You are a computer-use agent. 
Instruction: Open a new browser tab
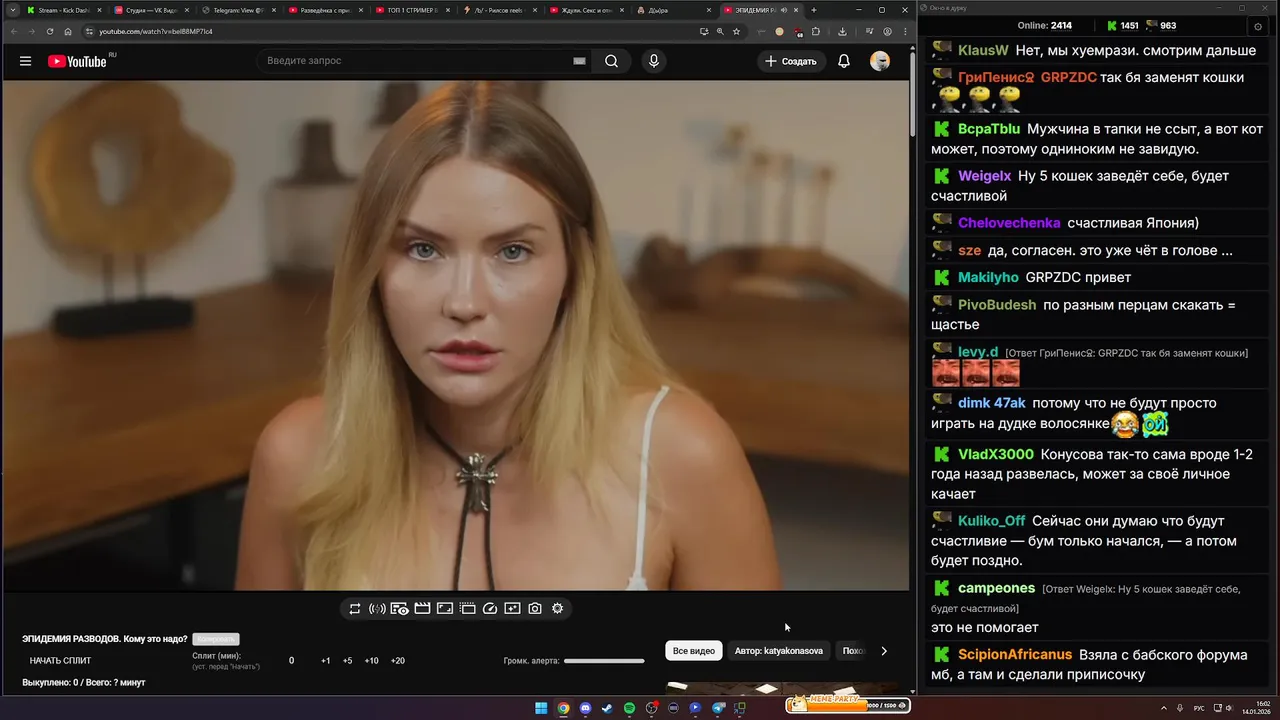pos(814,10)
